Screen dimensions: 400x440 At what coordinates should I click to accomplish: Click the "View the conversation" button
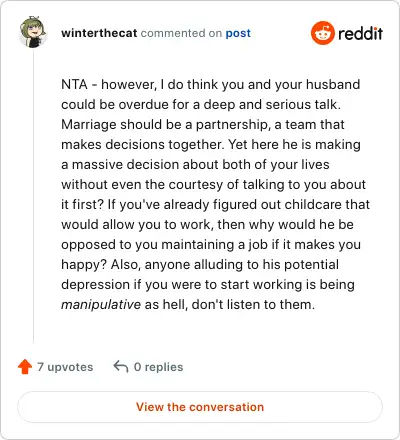[200, 407]
